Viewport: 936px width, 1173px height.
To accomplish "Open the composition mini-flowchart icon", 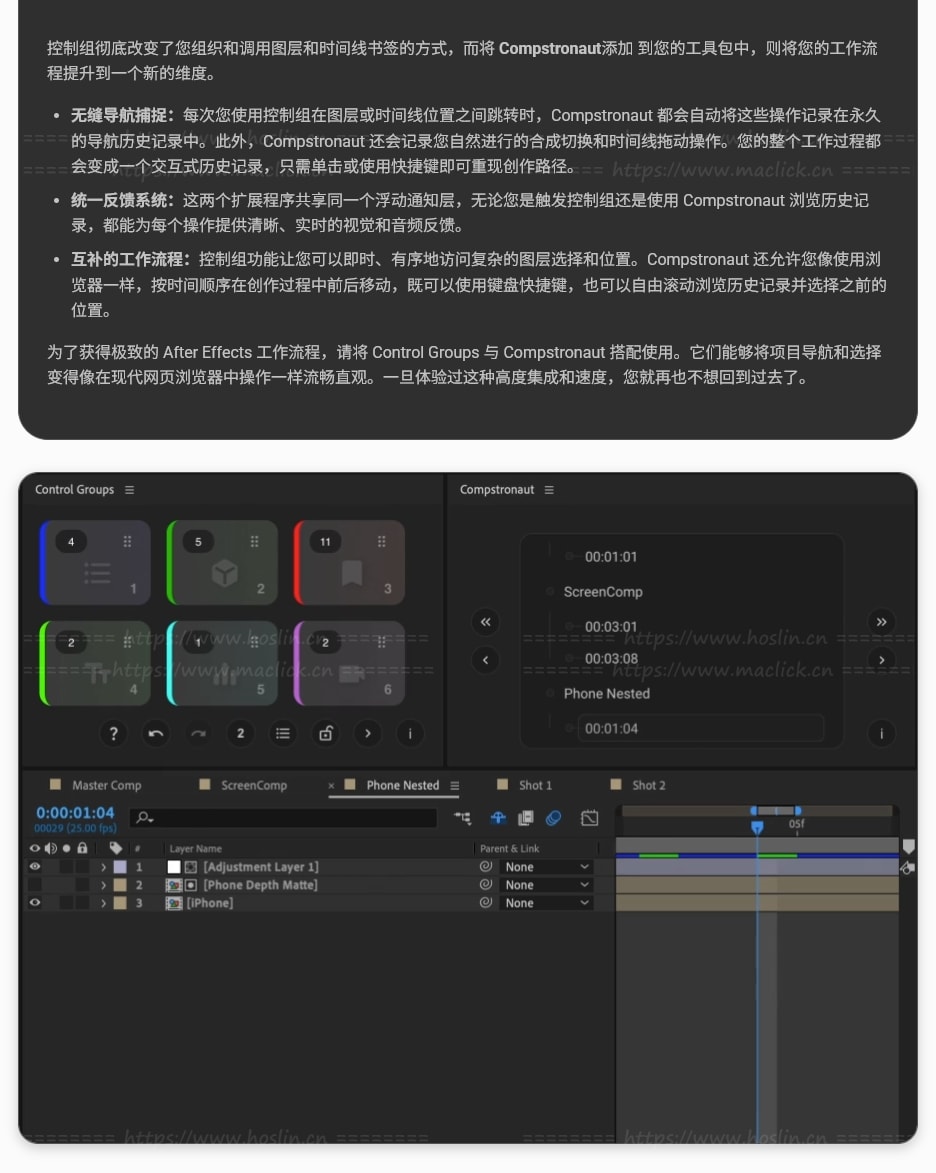I will [x=463, y=818].
